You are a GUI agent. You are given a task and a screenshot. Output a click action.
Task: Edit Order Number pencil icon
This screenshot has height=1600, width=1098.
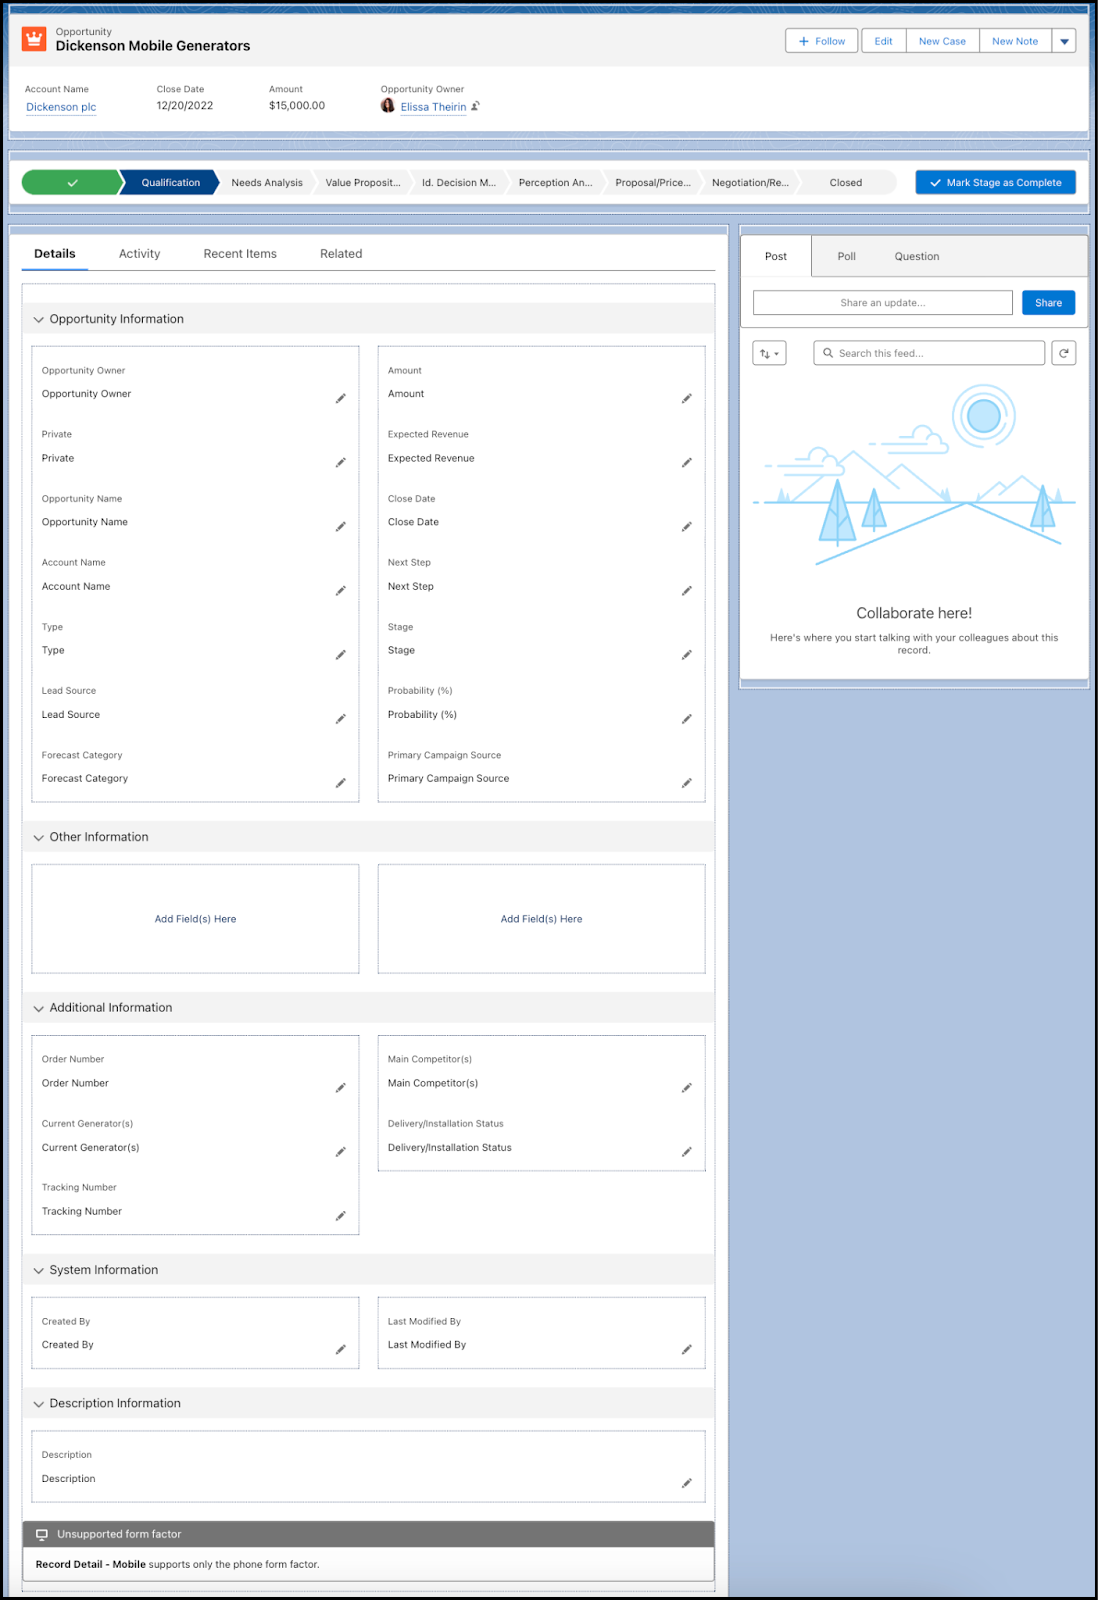coord(340,1087)
